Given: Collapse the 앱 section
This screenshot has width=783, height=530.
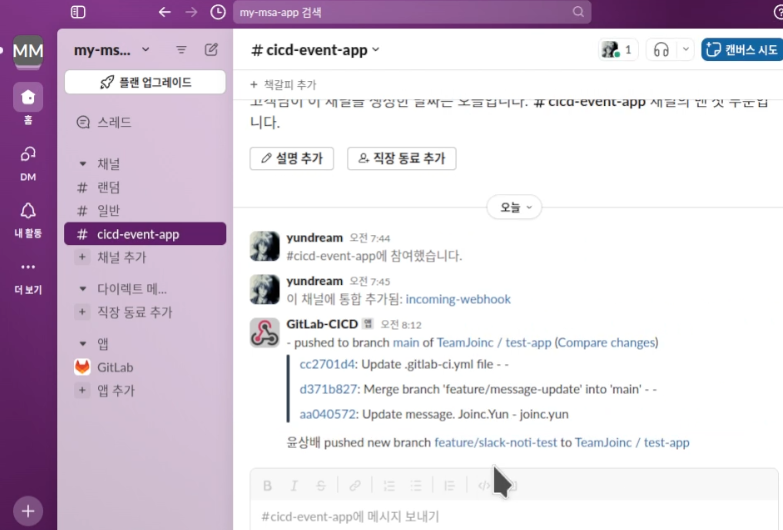Looking at the screenshot, I should click(83, 343).
